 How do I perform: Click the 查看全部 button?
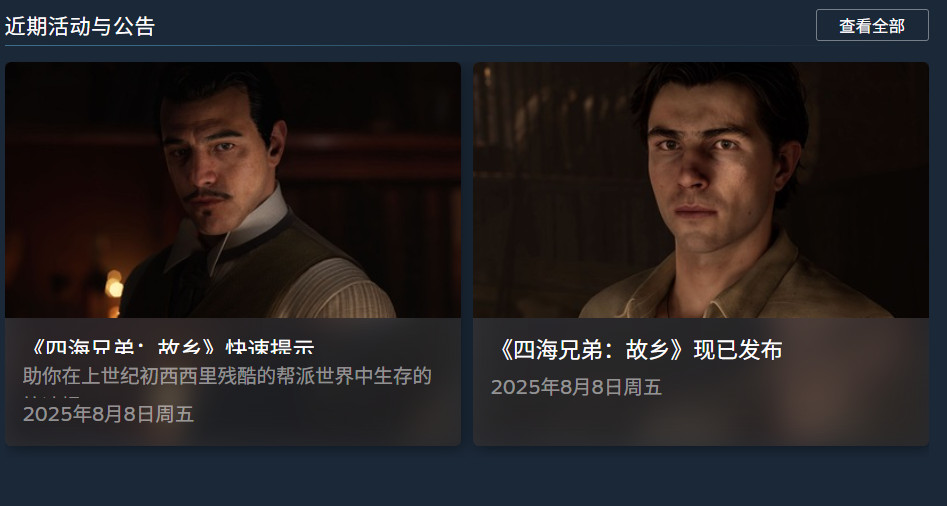click(x=872, y=25)
